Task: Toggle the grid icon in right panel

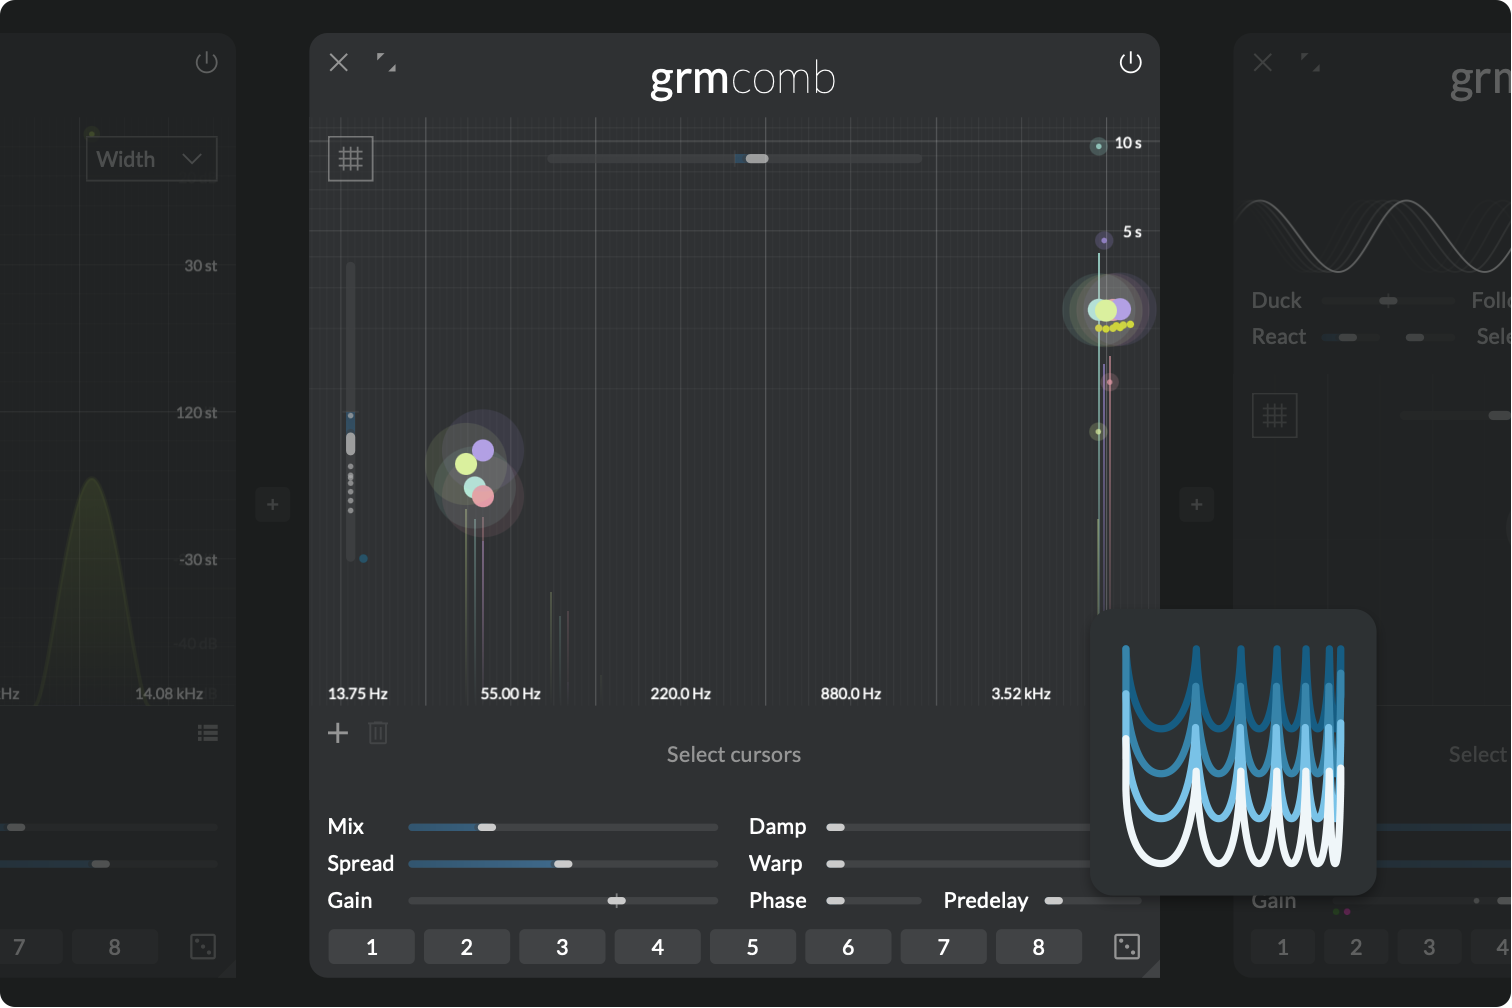Action: tap(1274, 416)
